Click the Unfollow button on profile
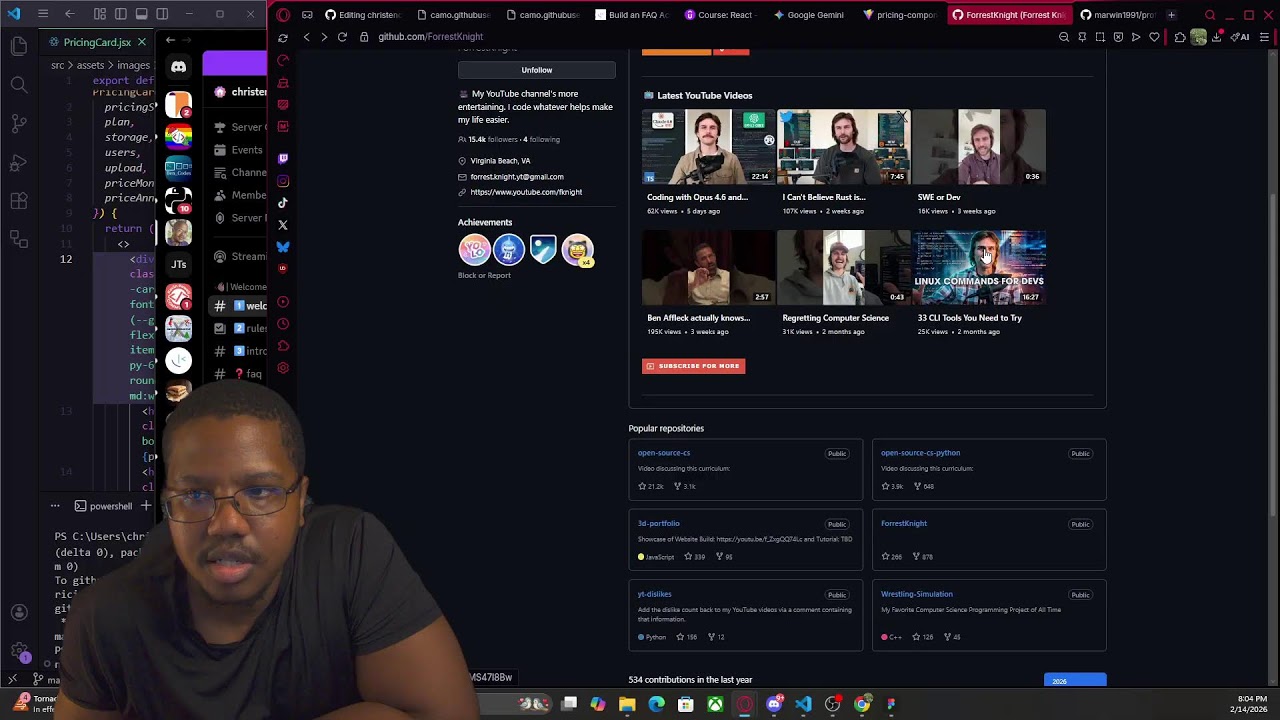The height and width of the screenshot is (720, 1280). 536,70
